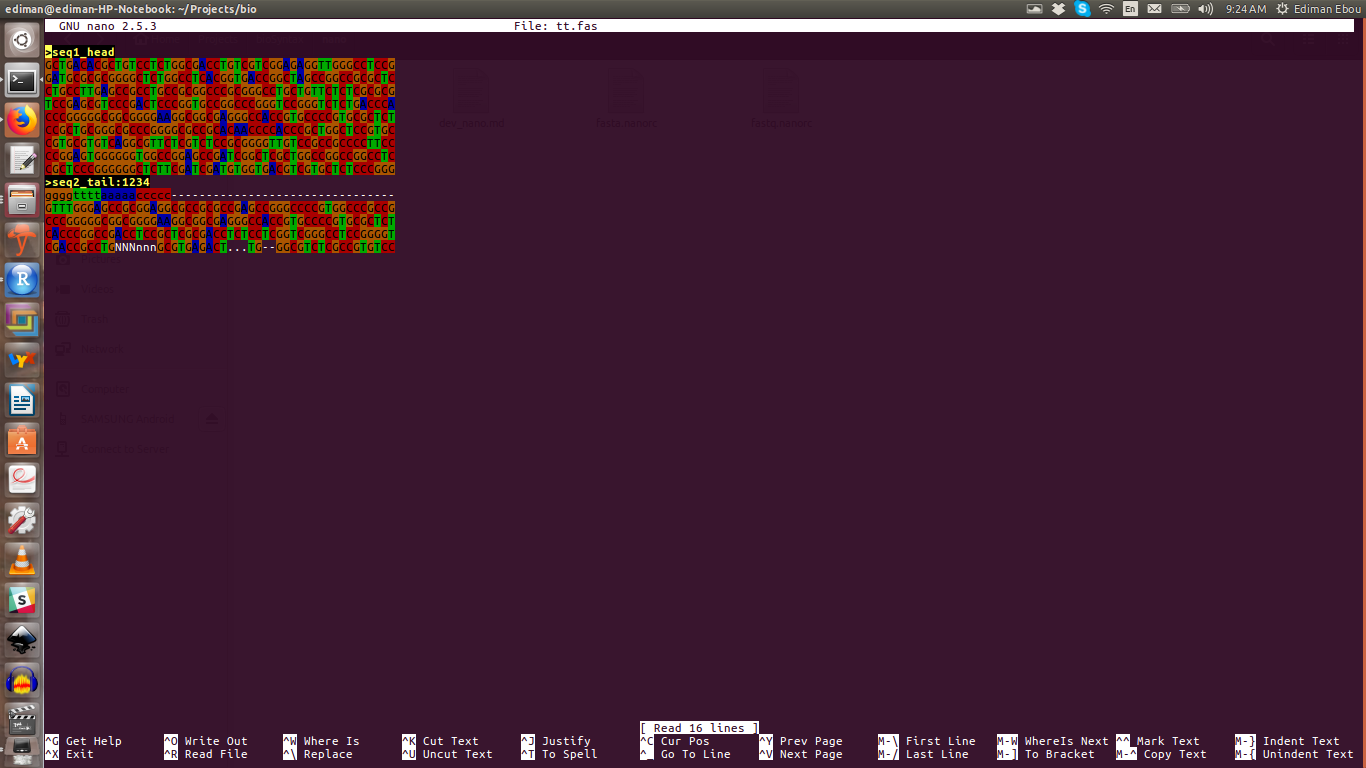1366x768 pixels.
Task: Click the 'Uncut Text' shortcut label
Action: [x=458, y=754]
